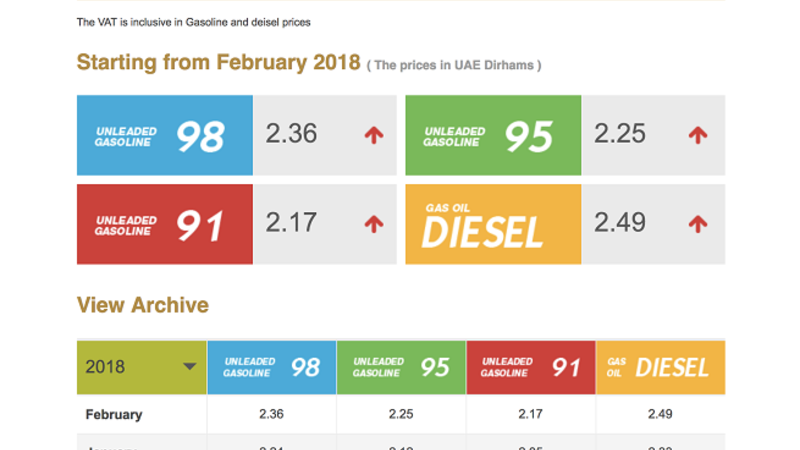The image size is (800, 450).
Task: Click the dropdown arrow next to 2018
Action: pyautogui.click(x=189, y=367)
